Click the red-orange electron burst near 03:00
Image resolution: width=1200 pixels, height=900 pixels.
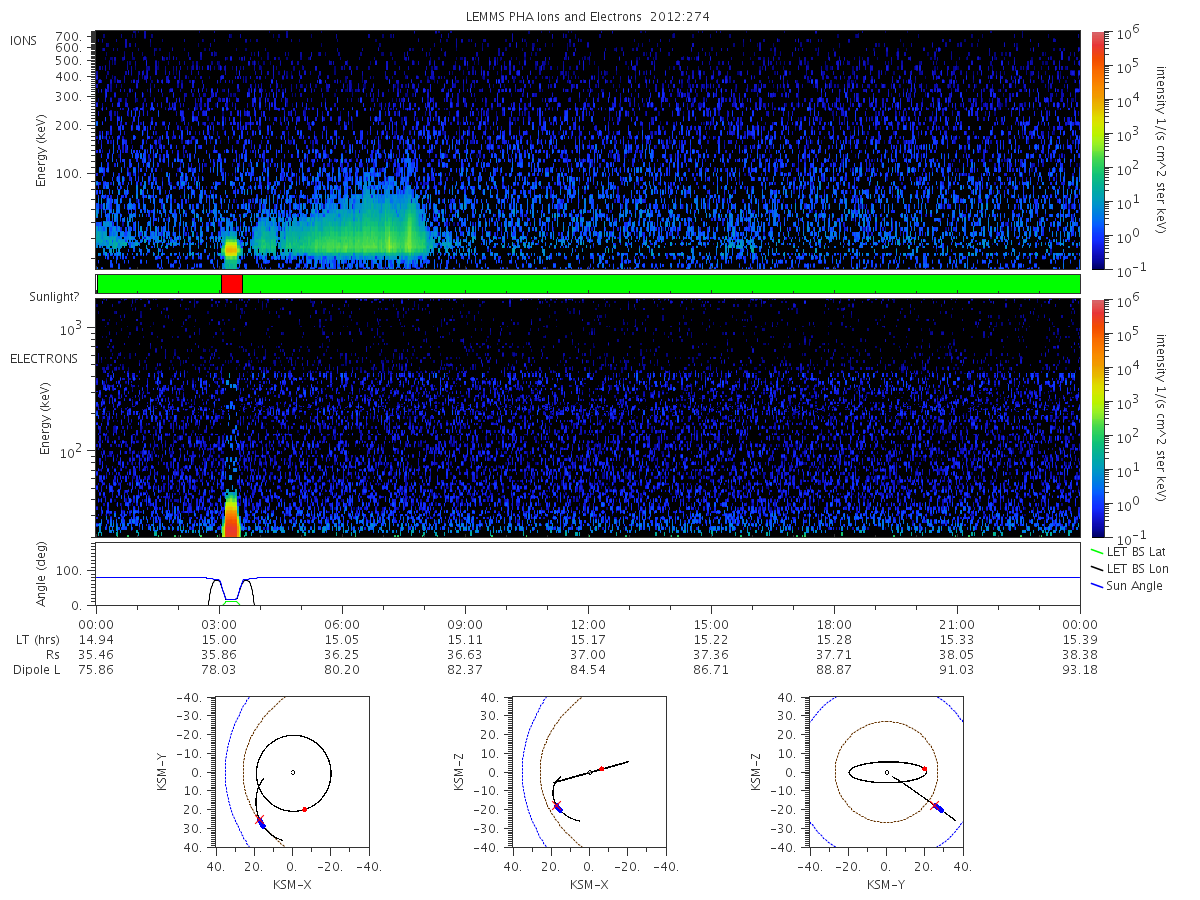pyautogui.click(x=231, y=516)
